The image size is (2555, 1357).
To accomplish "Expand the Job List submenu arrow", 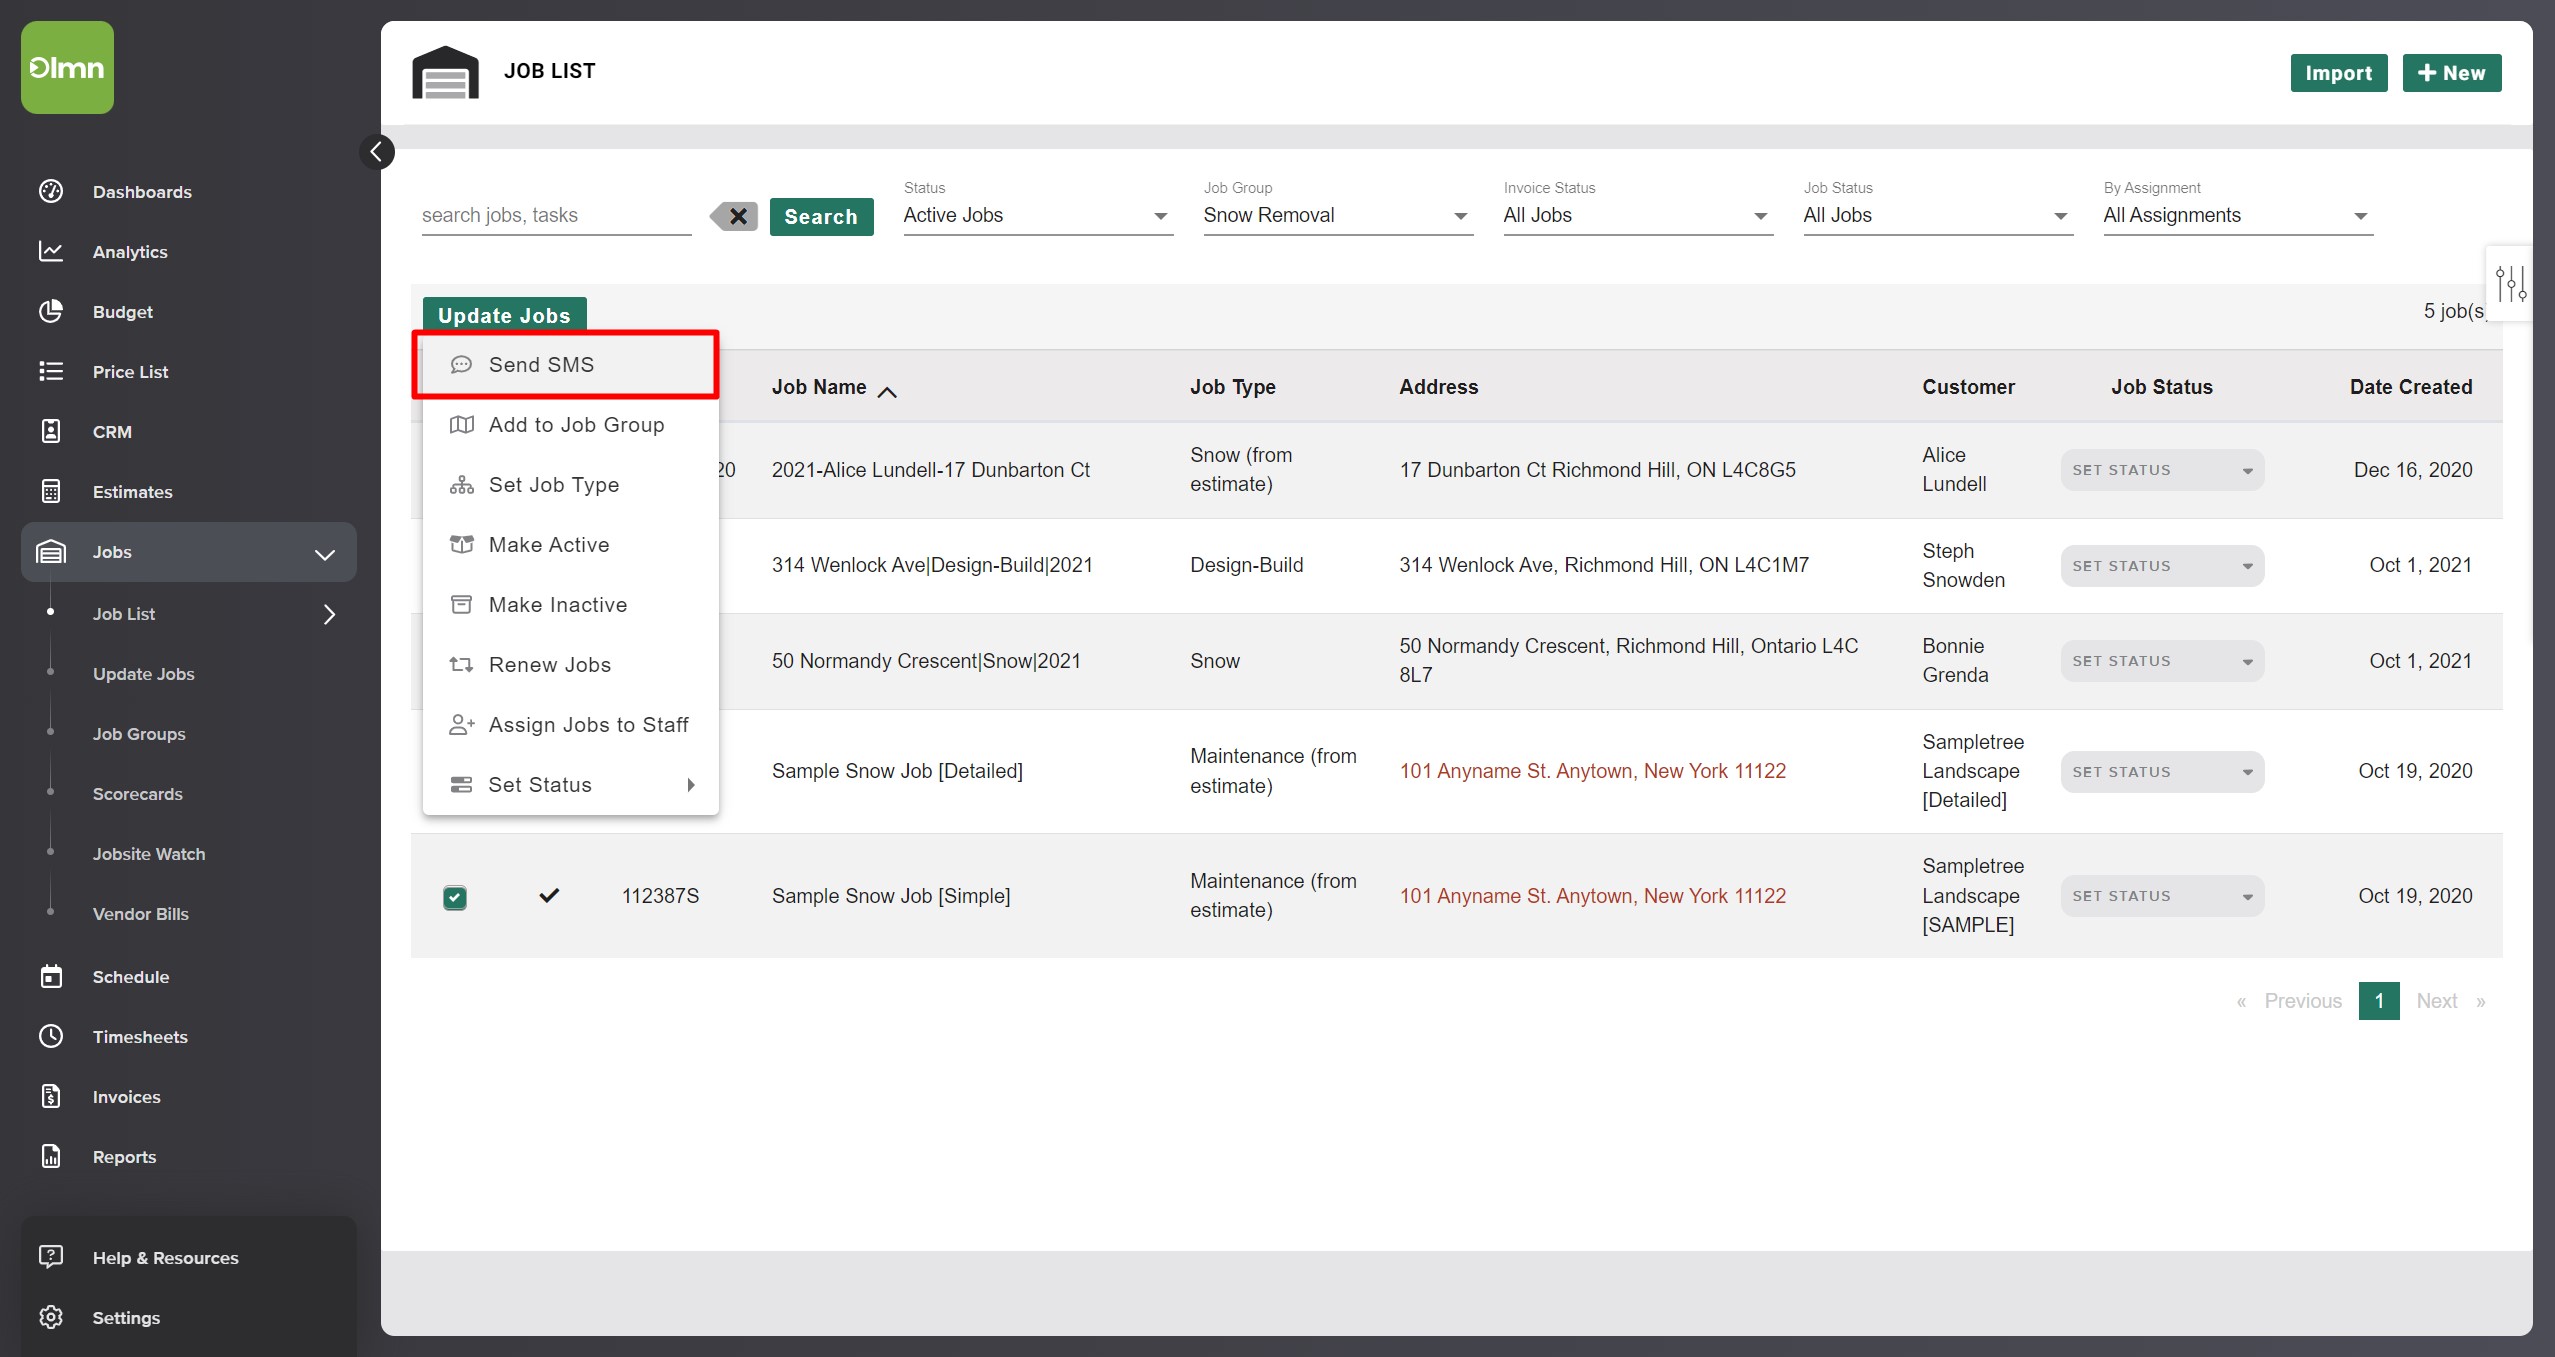I will 329,614.
